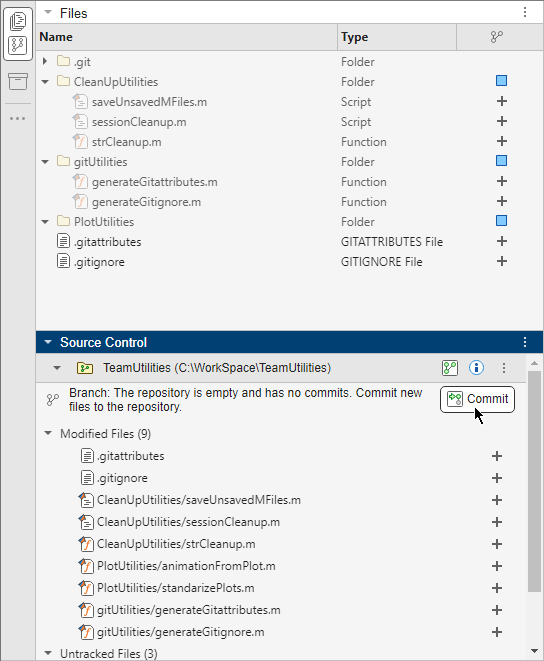544x661 pixels.
Task: Select gitUtilities/generateGitattributes.m in Modified Files
Action: pyautogui.click(x=189, y=610)
